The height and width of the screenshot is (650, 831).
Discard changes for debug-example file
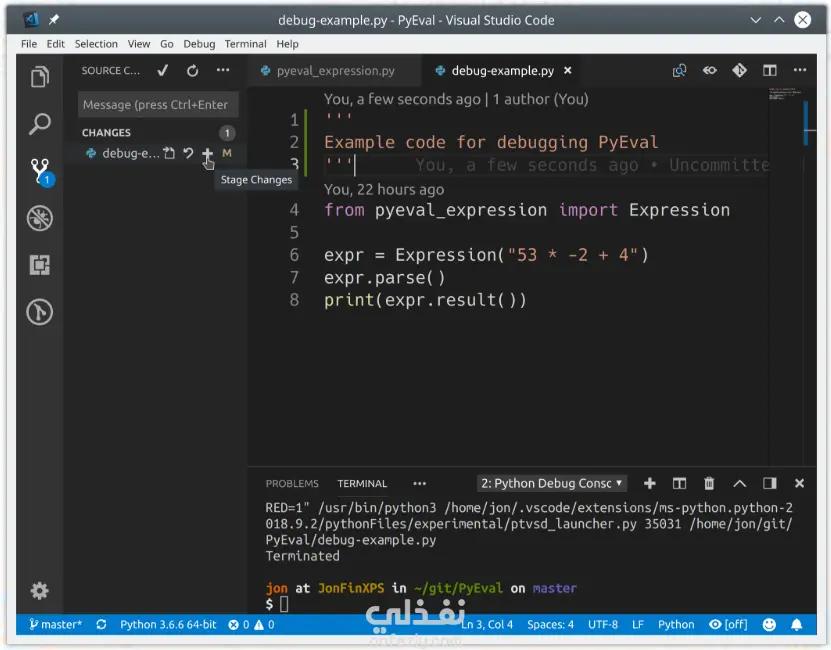coord(188,153)
